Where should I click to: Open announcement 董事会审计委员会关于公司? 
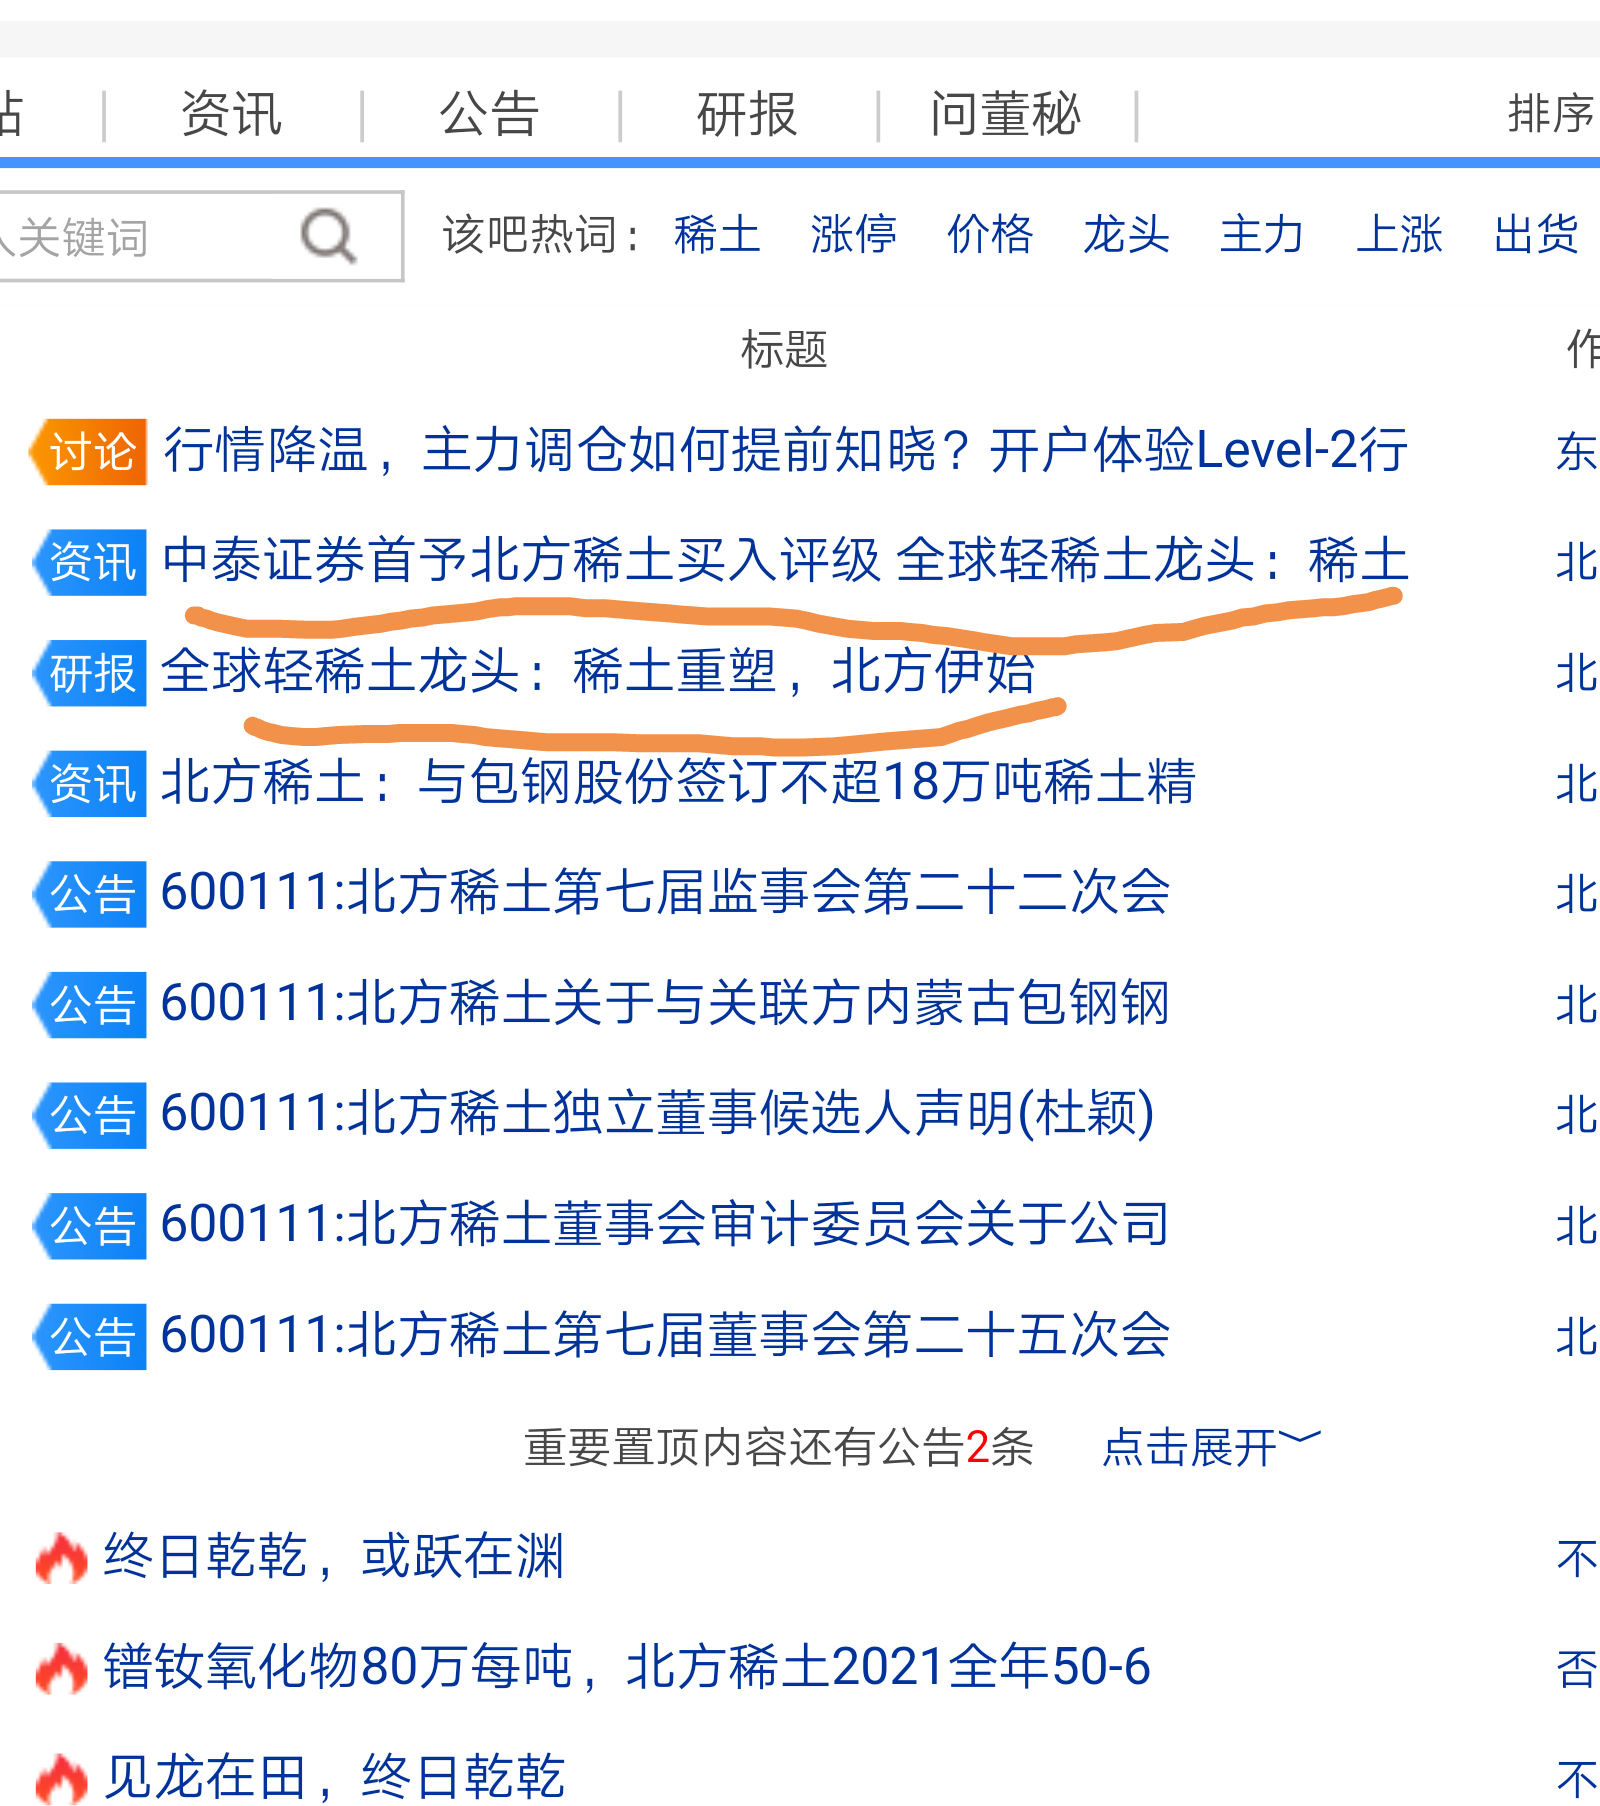tap(665, 1224)
